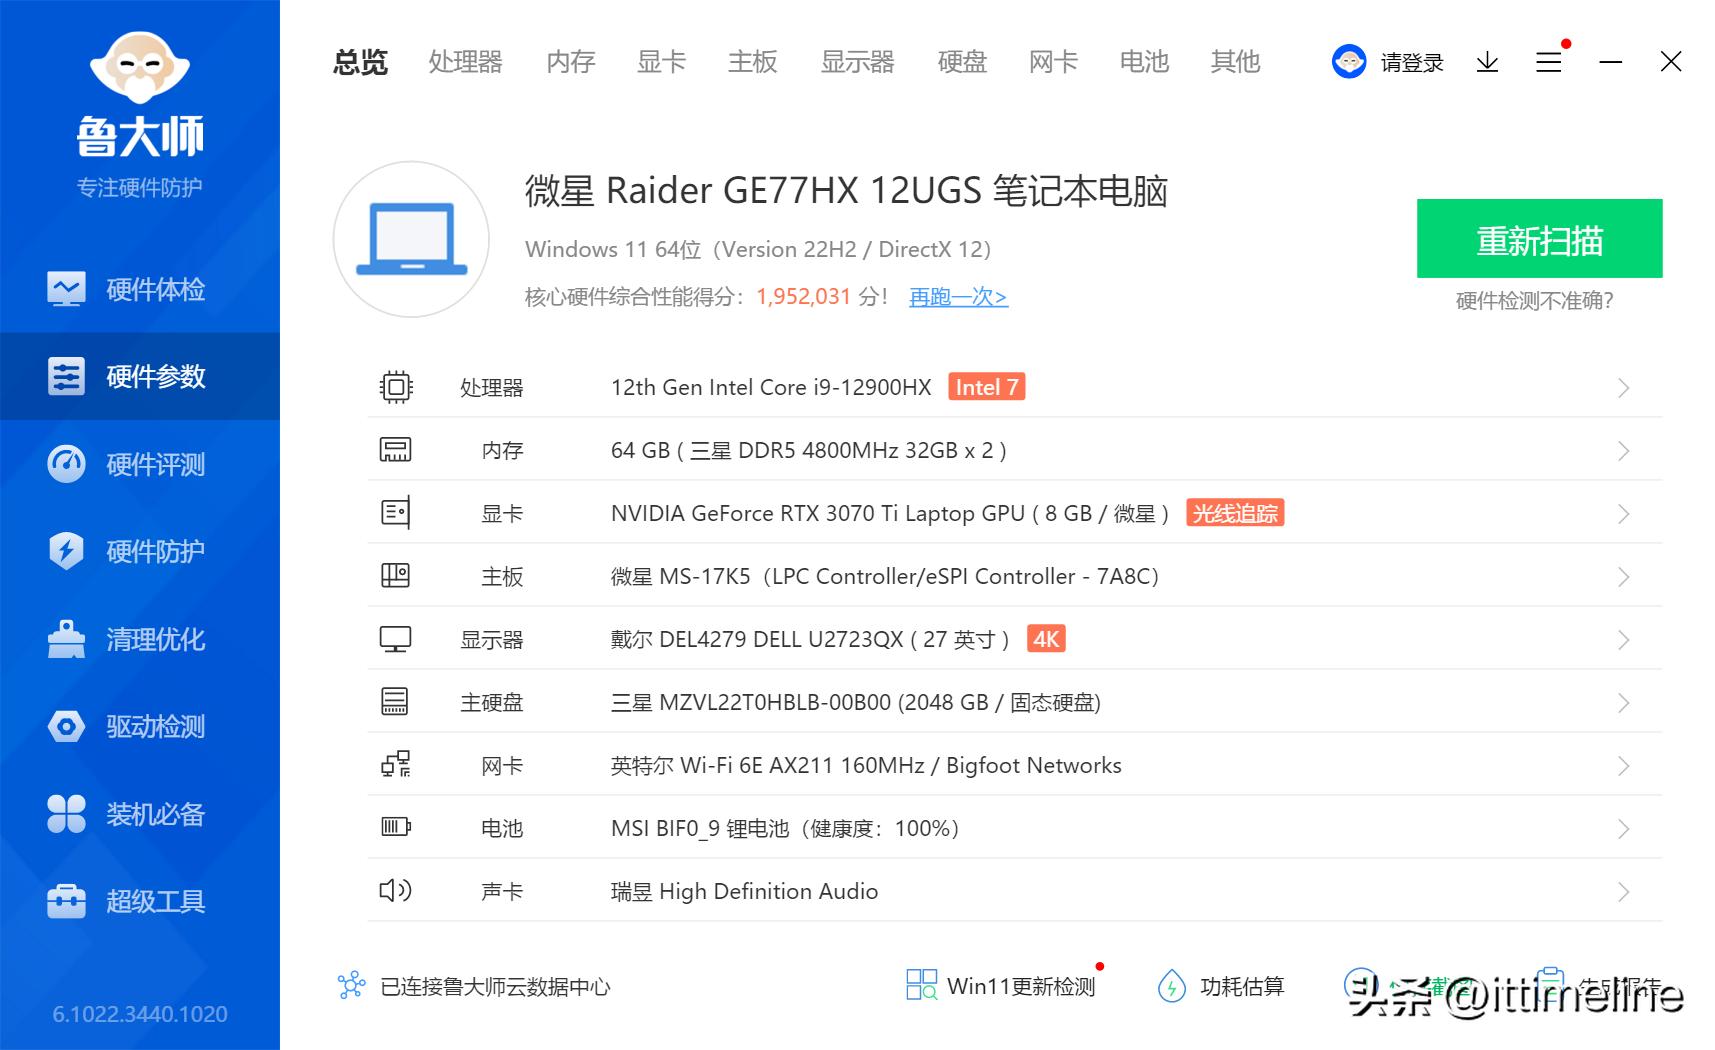The height and width of the screenshot is (1050, 1715).
Task: Expand the 网卡 row chevron
Action: [1623, 766]
